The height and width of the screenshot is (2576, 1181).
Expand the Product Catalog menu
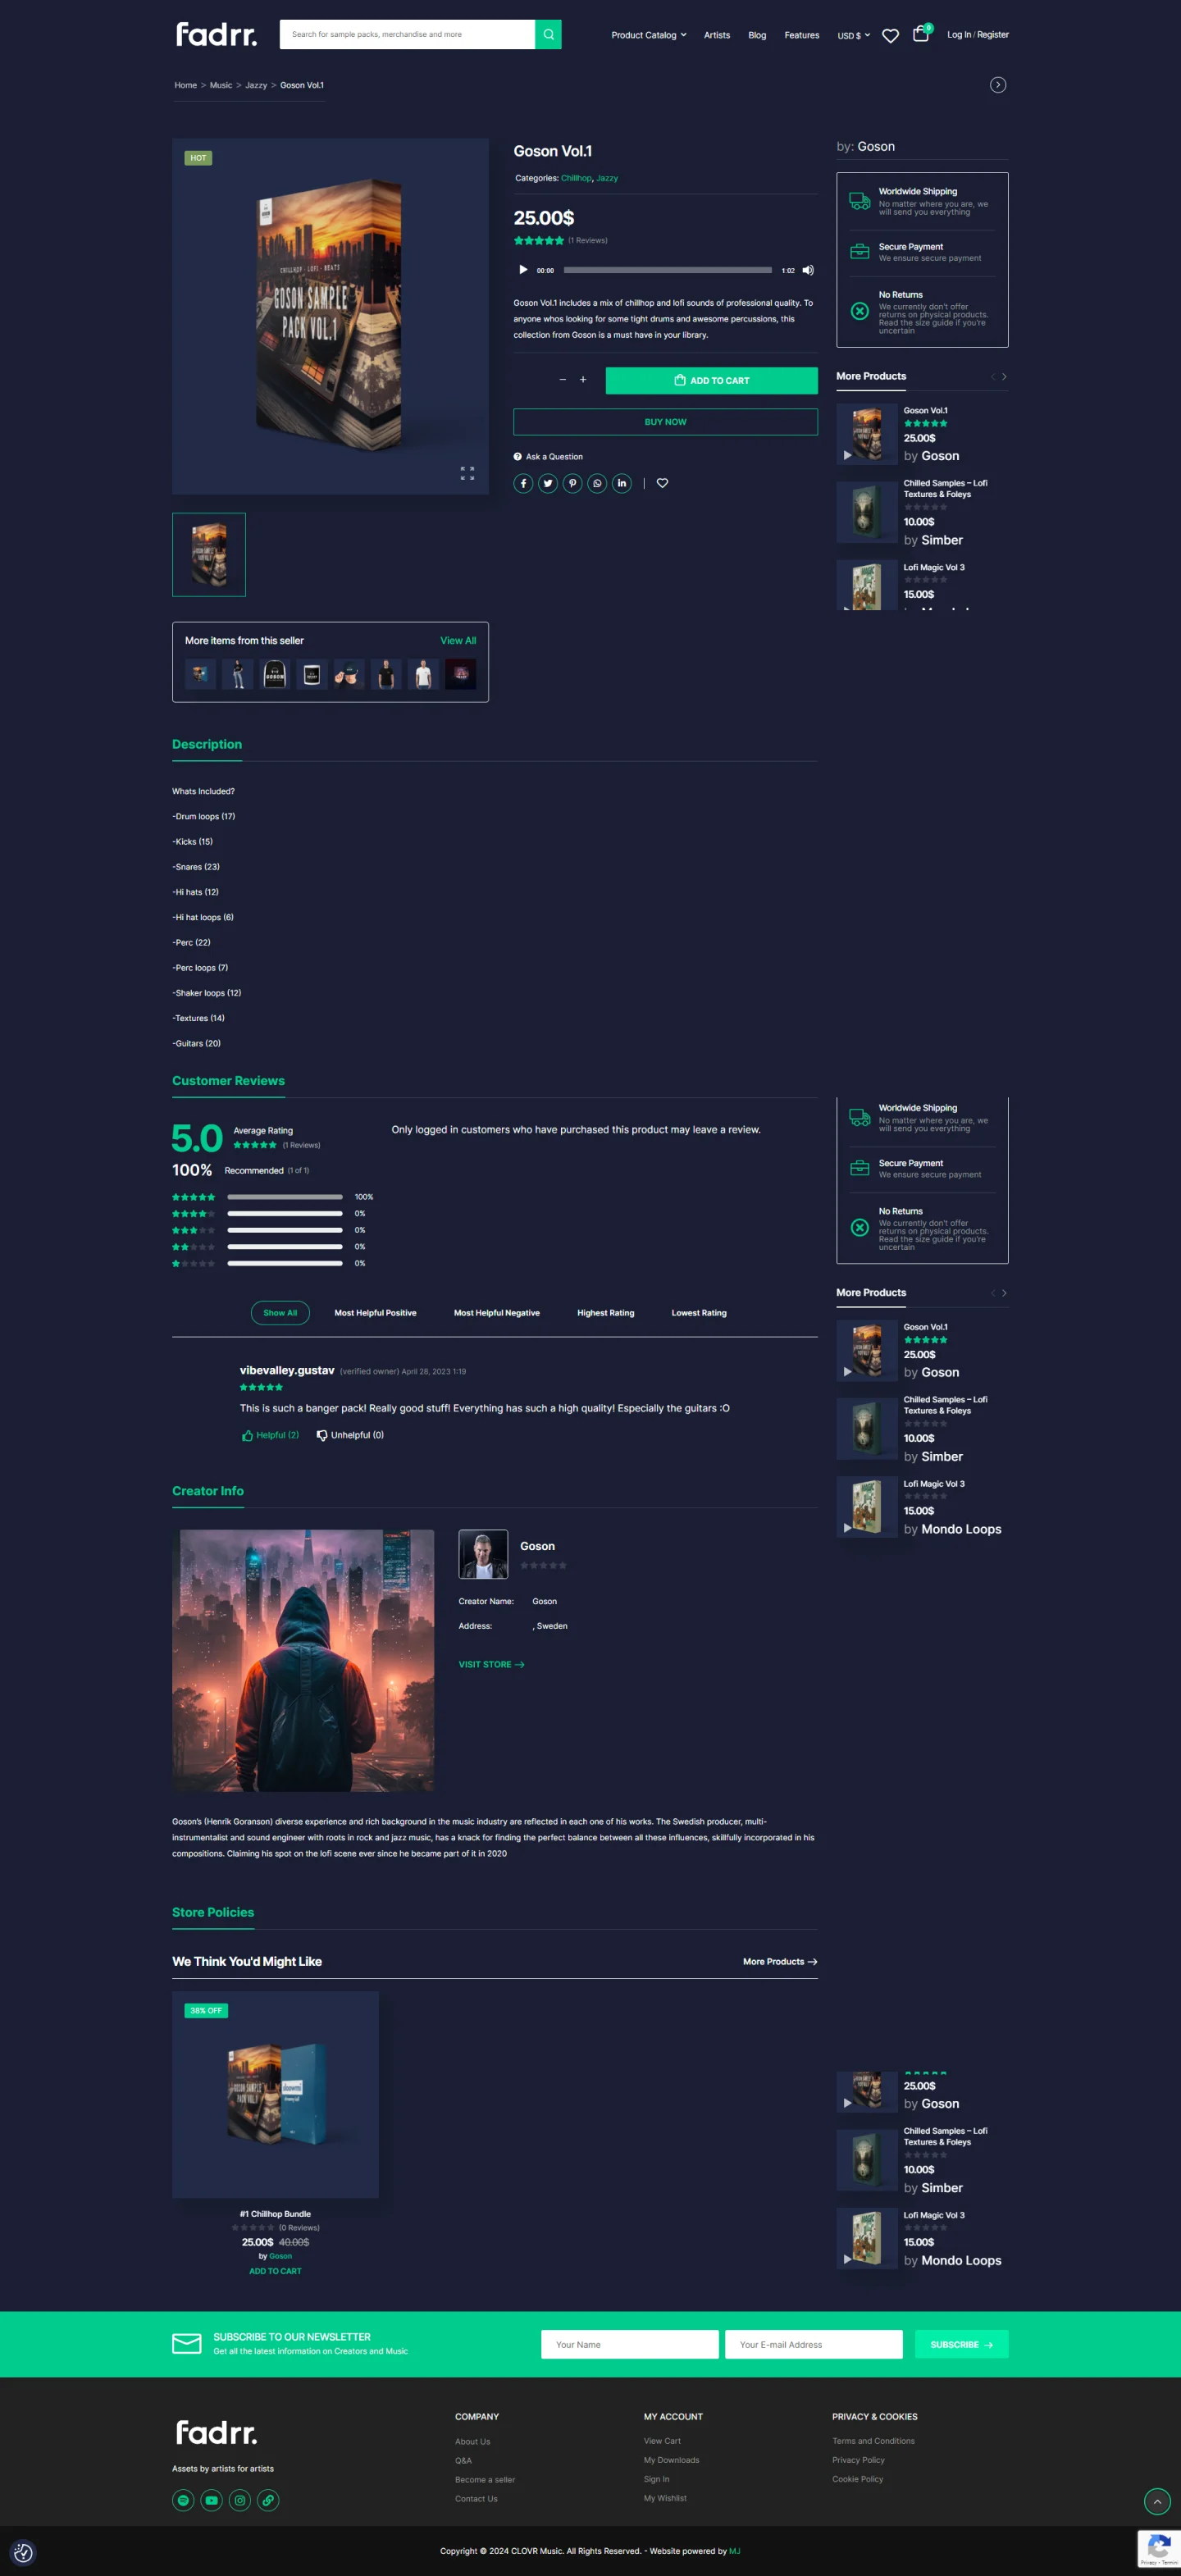[649, 35]
